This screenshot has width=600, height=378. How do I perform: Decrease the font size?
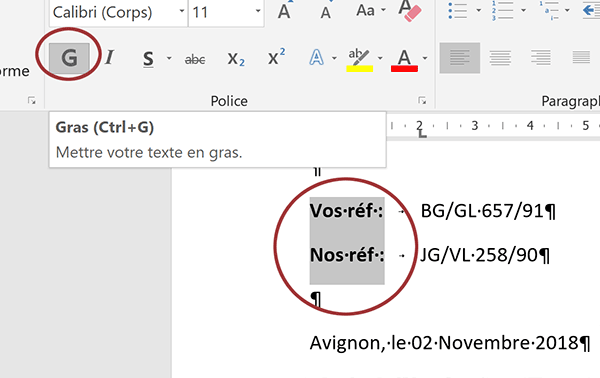326,11
